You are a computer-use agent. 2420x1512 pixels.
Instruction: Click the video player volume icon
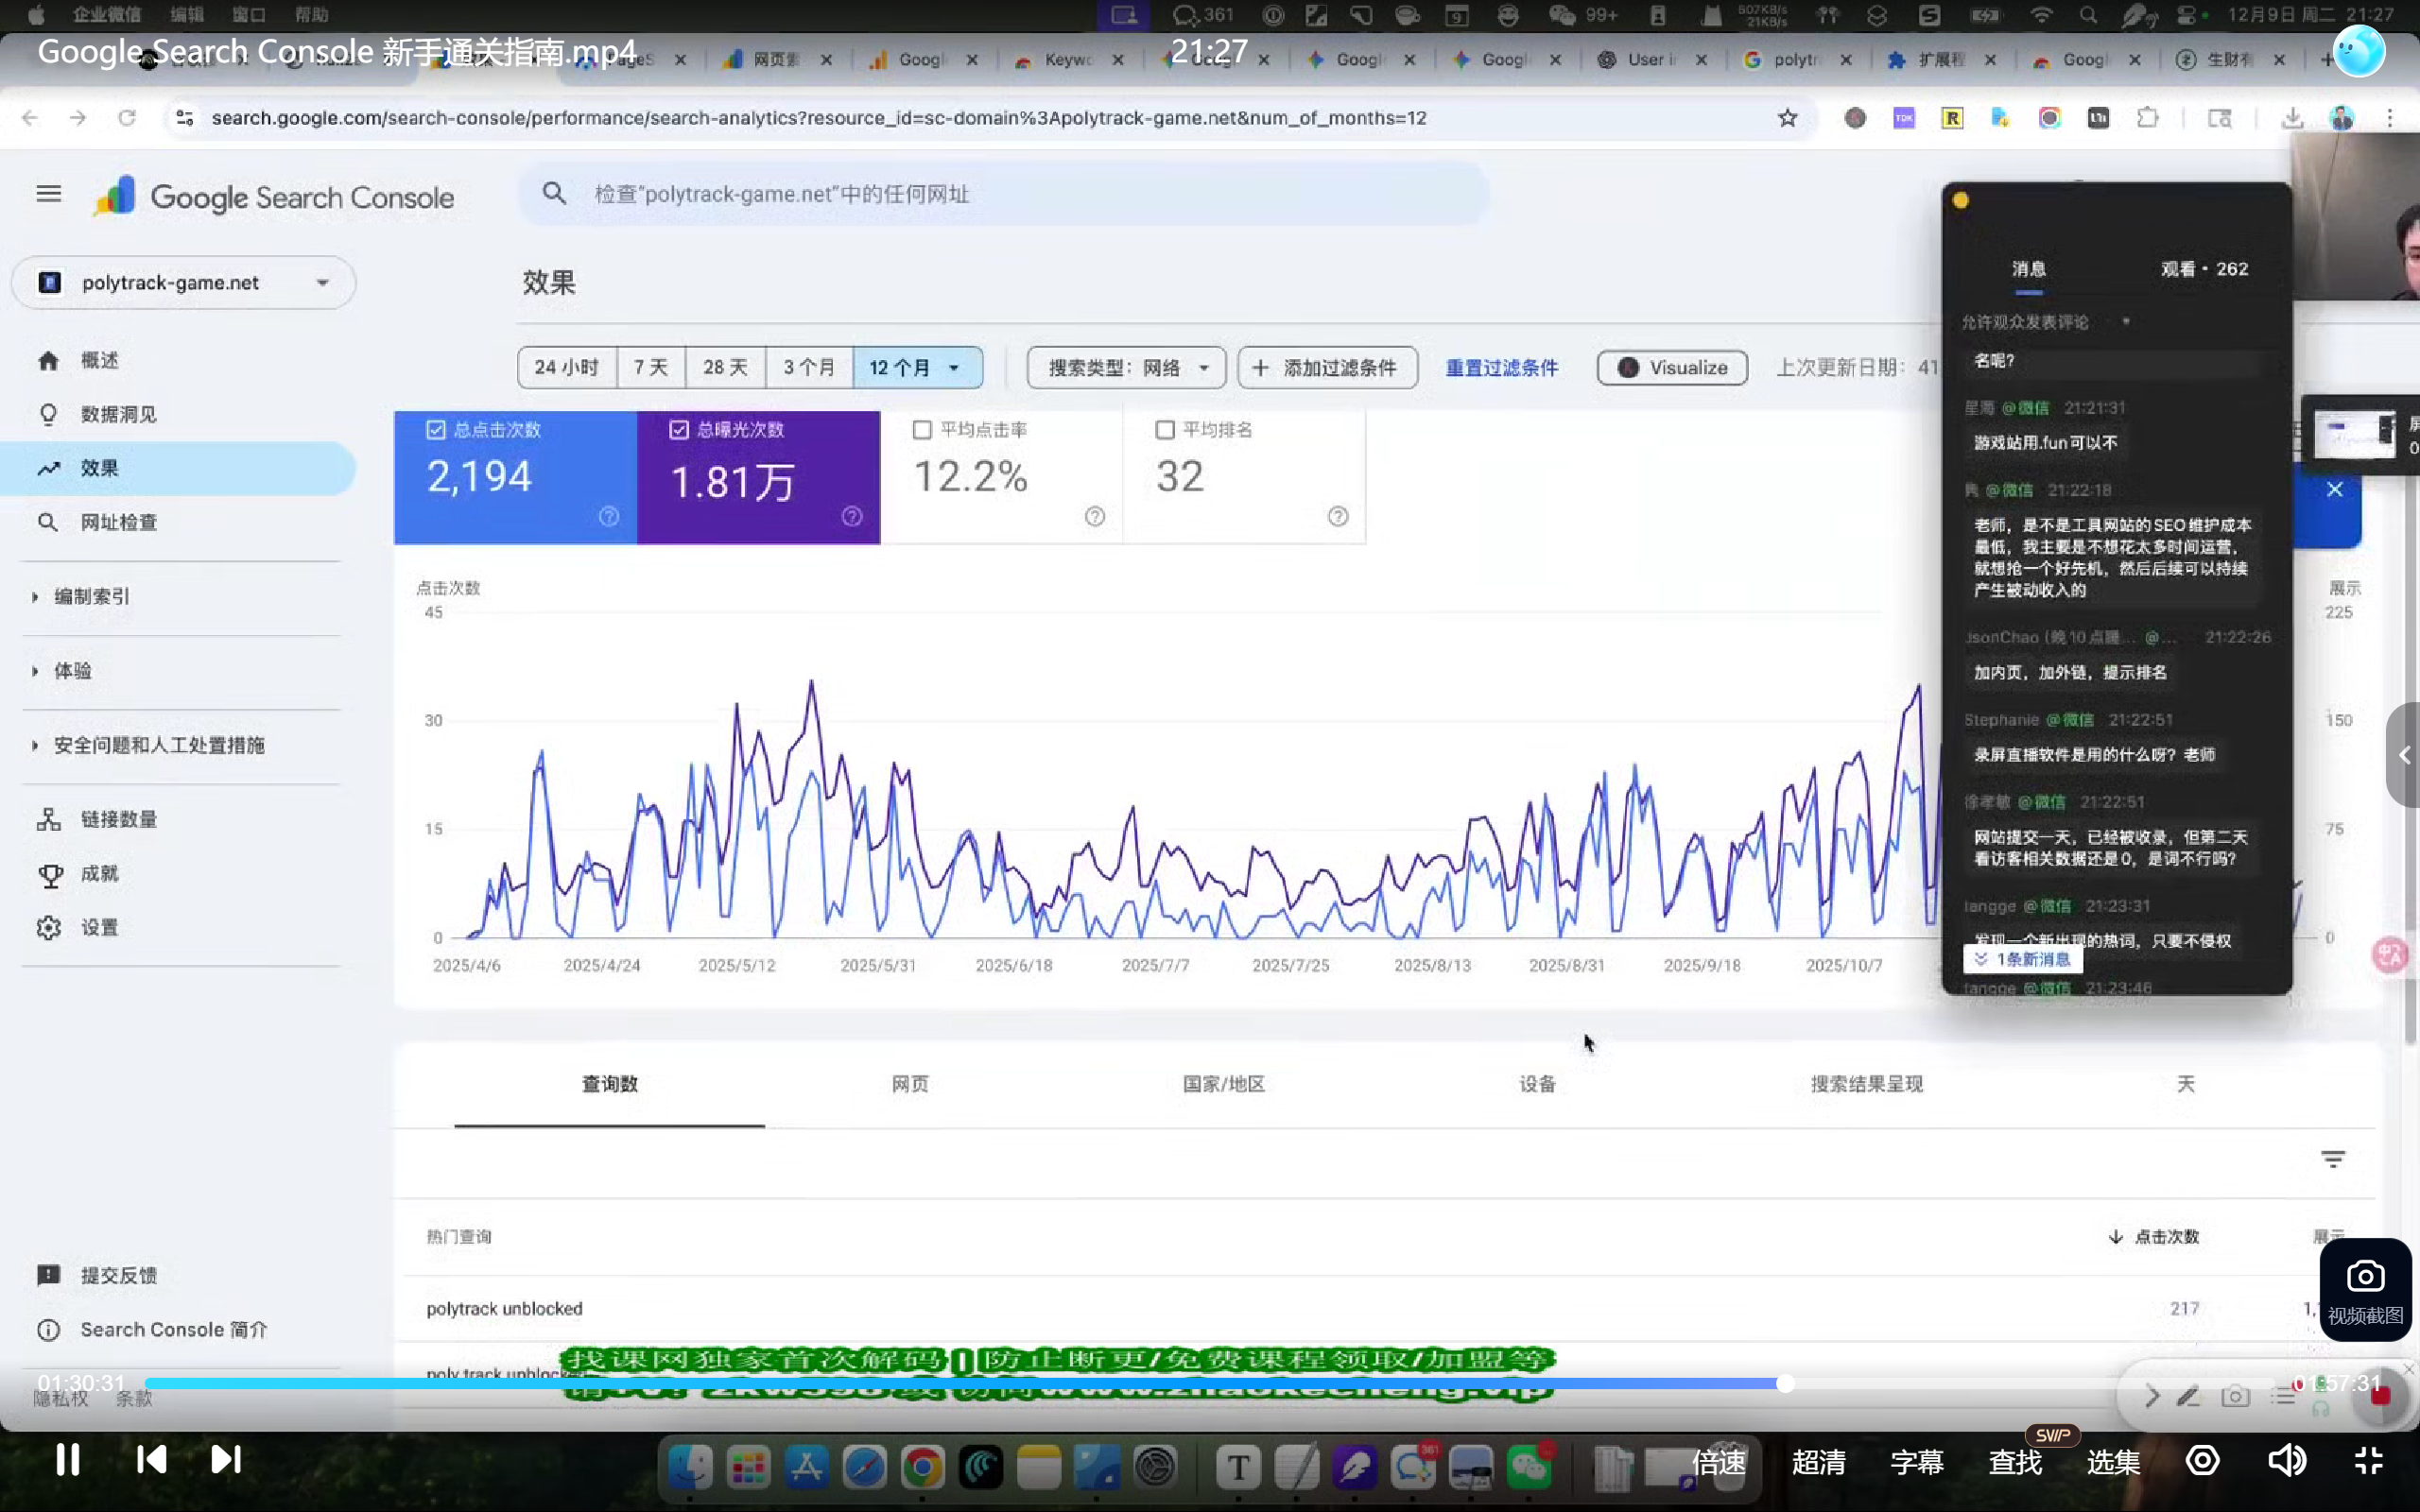[2286, 1461]
